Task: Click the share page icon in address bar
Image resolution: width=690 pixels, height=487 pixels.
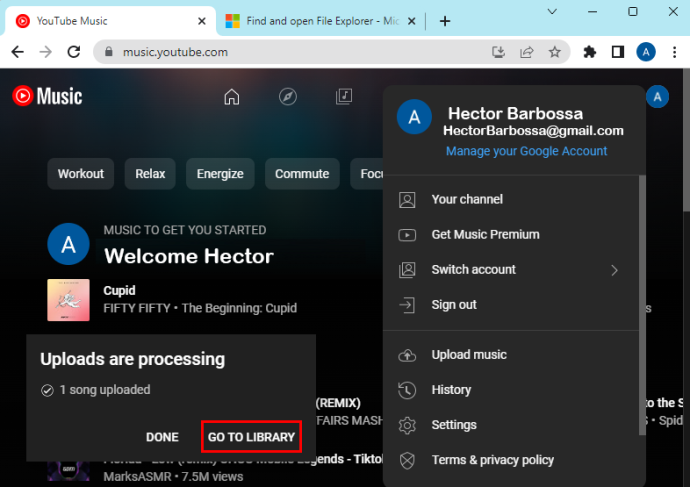Action: [x=526, y=52]
